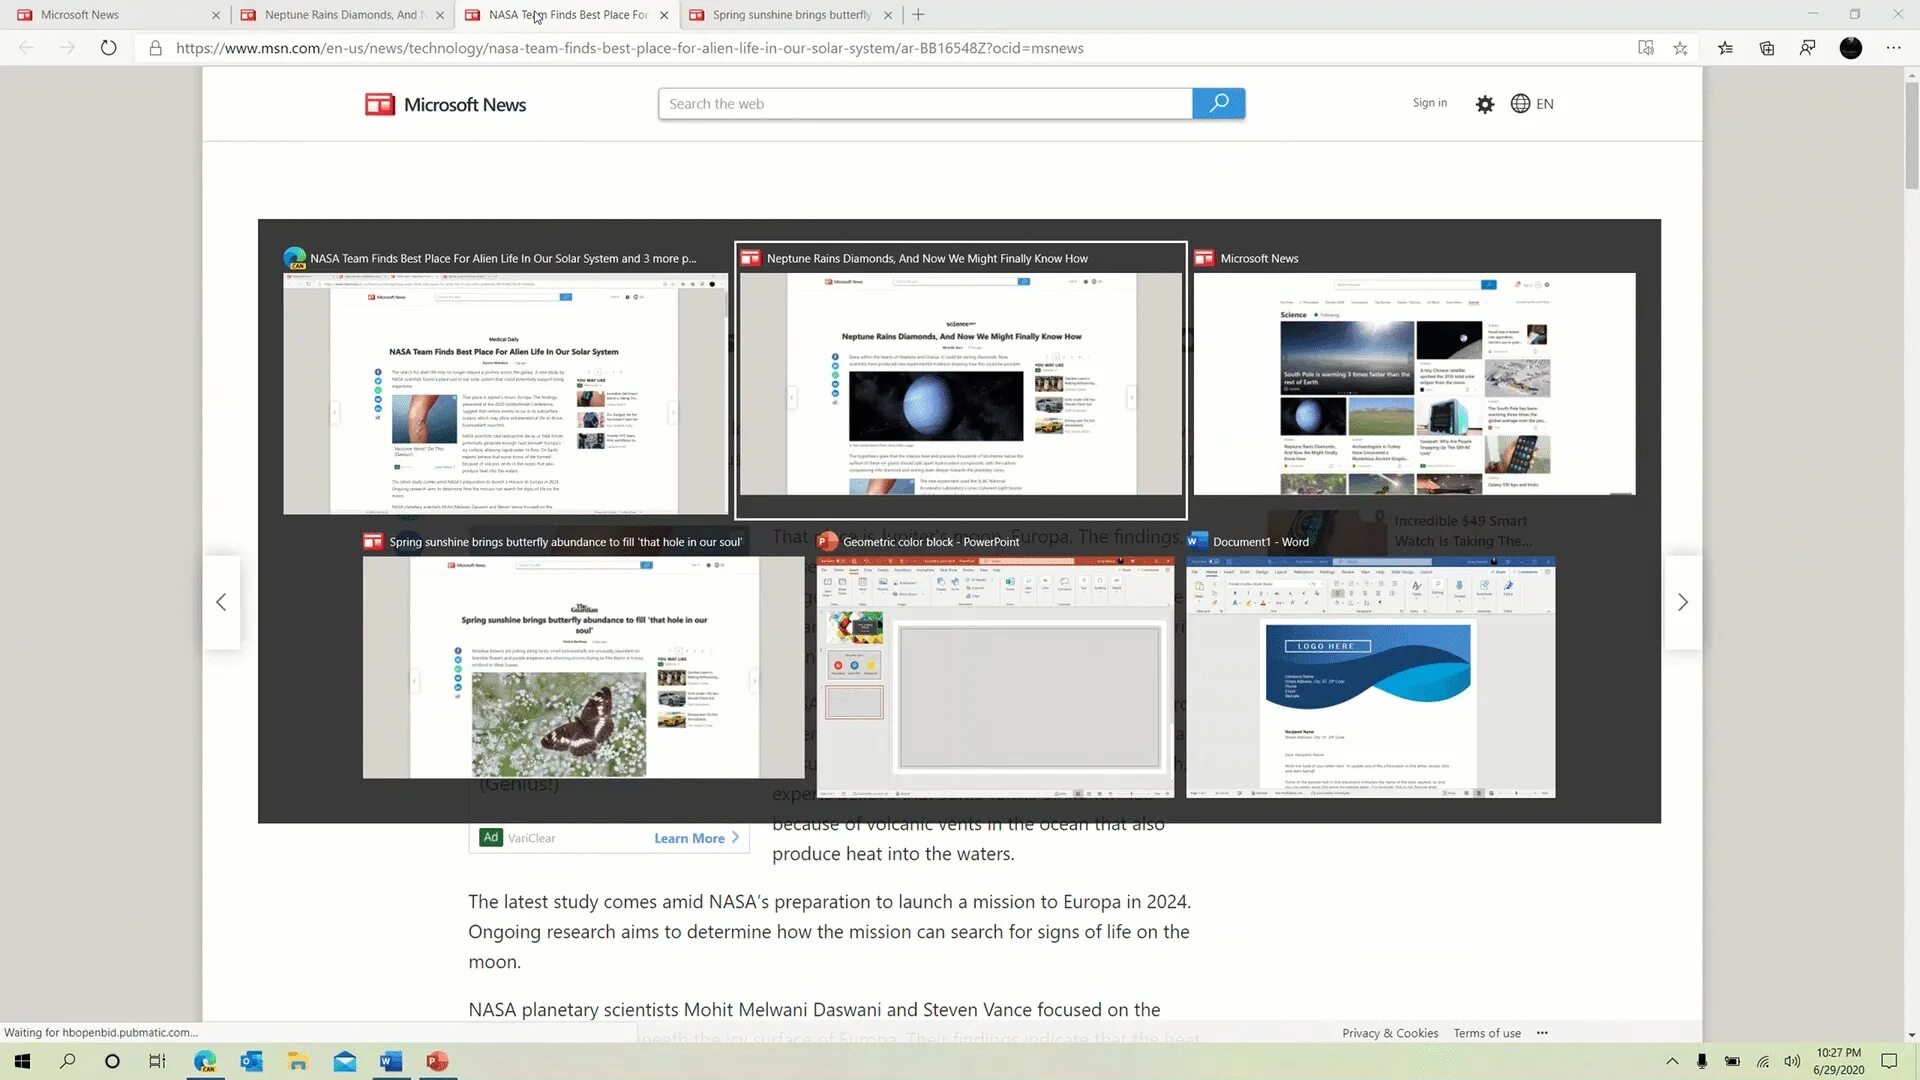Select the Document1 - Word window thumbnail
The image size is (1920, 1080).
pos(1370,675)
